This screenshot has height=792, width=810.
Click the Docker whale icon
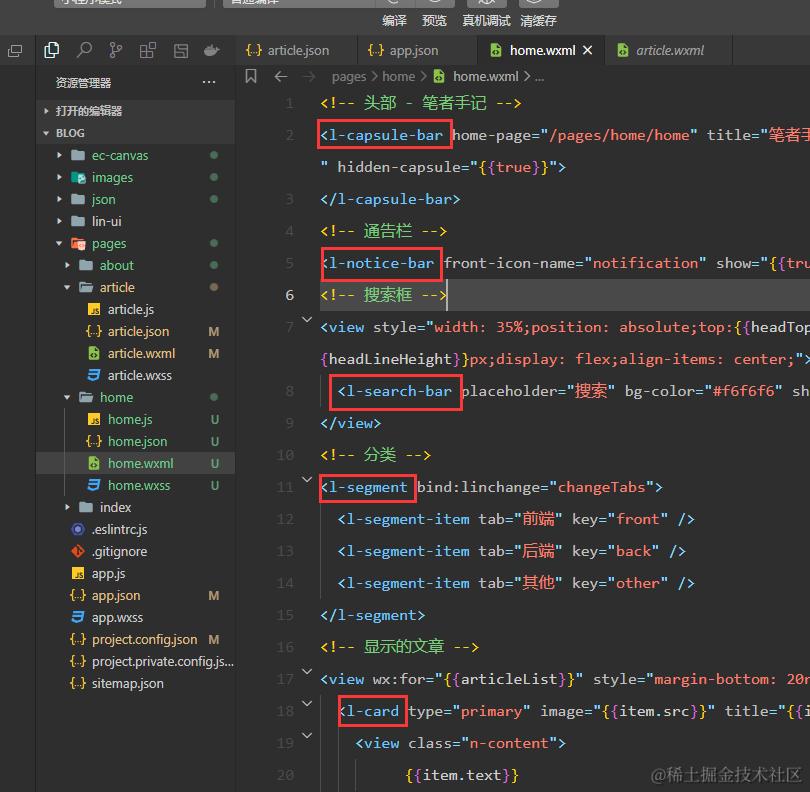click(x=211, y=50)
